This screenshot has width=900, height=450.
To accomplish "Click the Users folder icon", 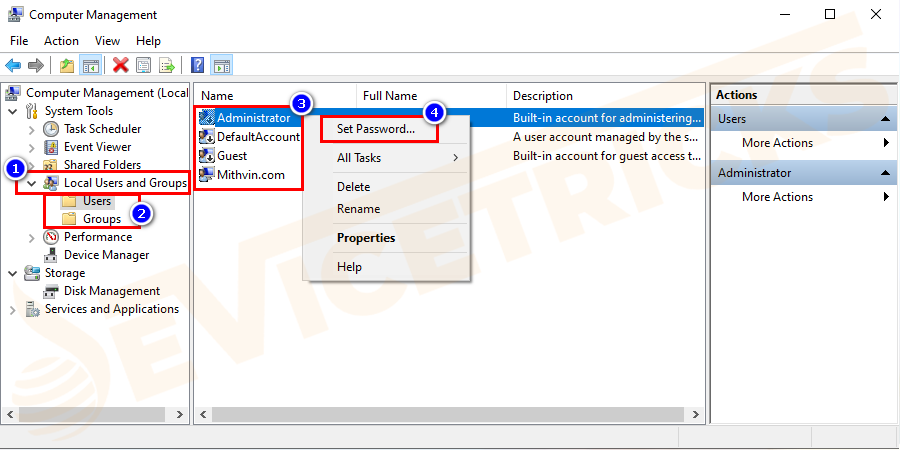I will [x=69, y=201].
